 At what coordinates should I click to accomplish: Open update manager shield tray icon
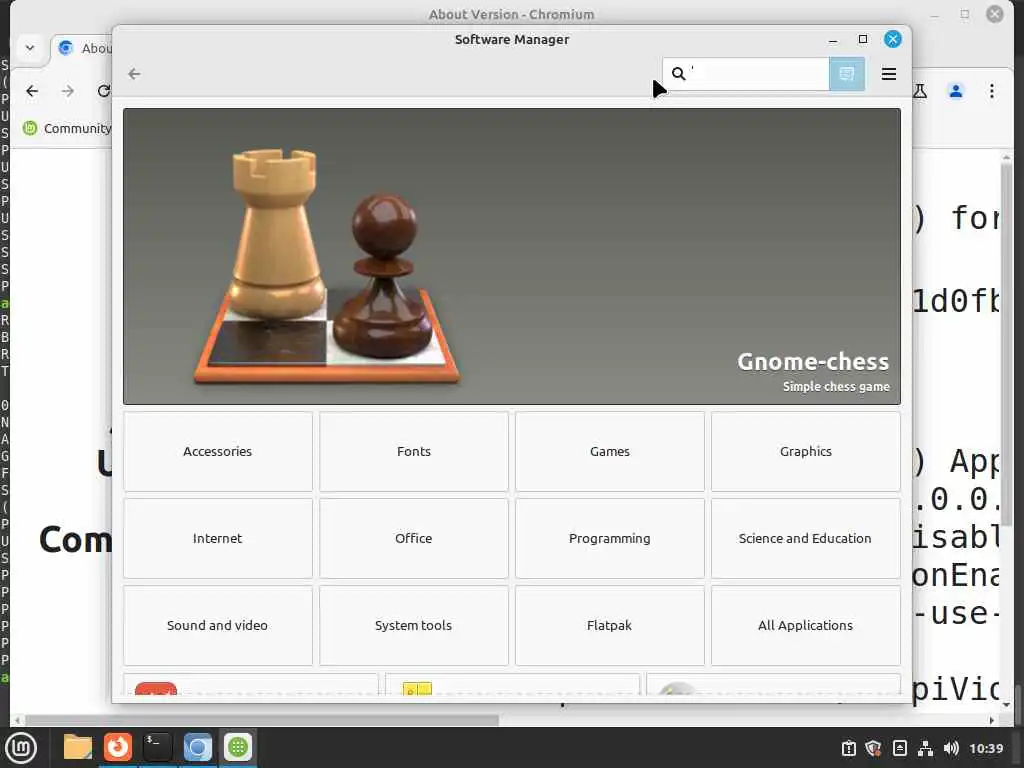[x=873, y=748]
